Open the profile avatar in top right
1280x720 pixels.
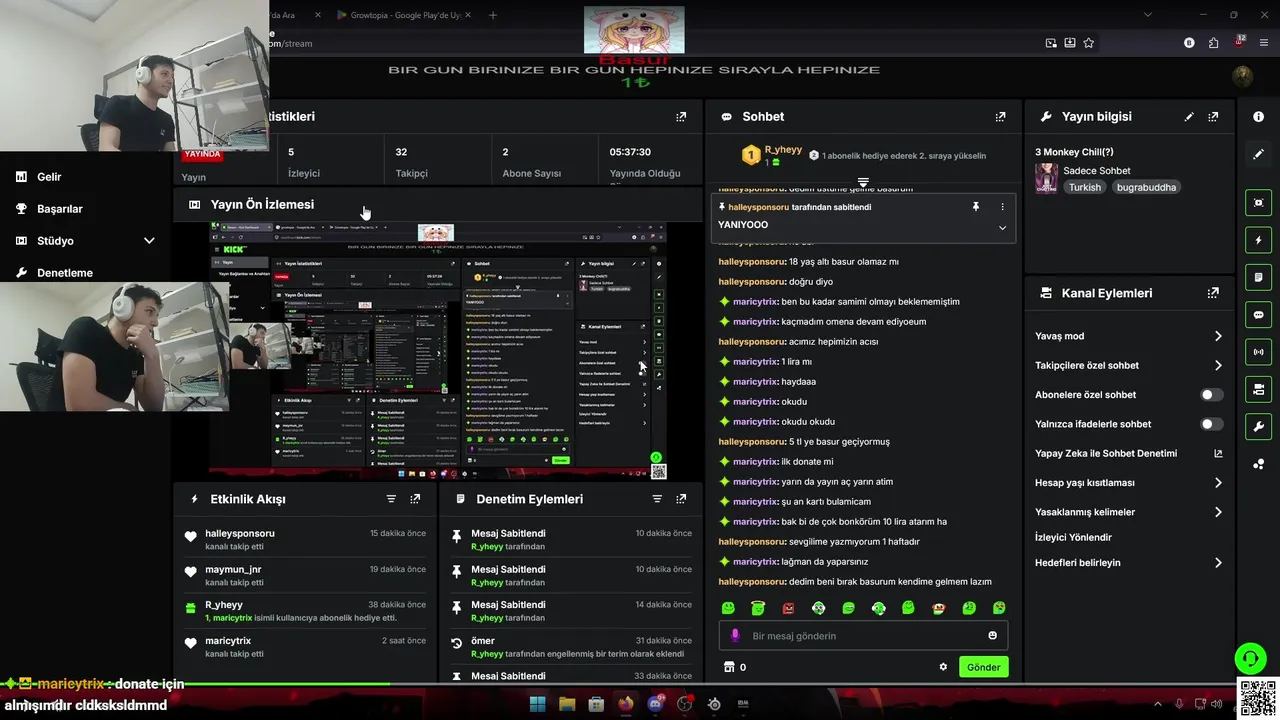[1243, 76]
